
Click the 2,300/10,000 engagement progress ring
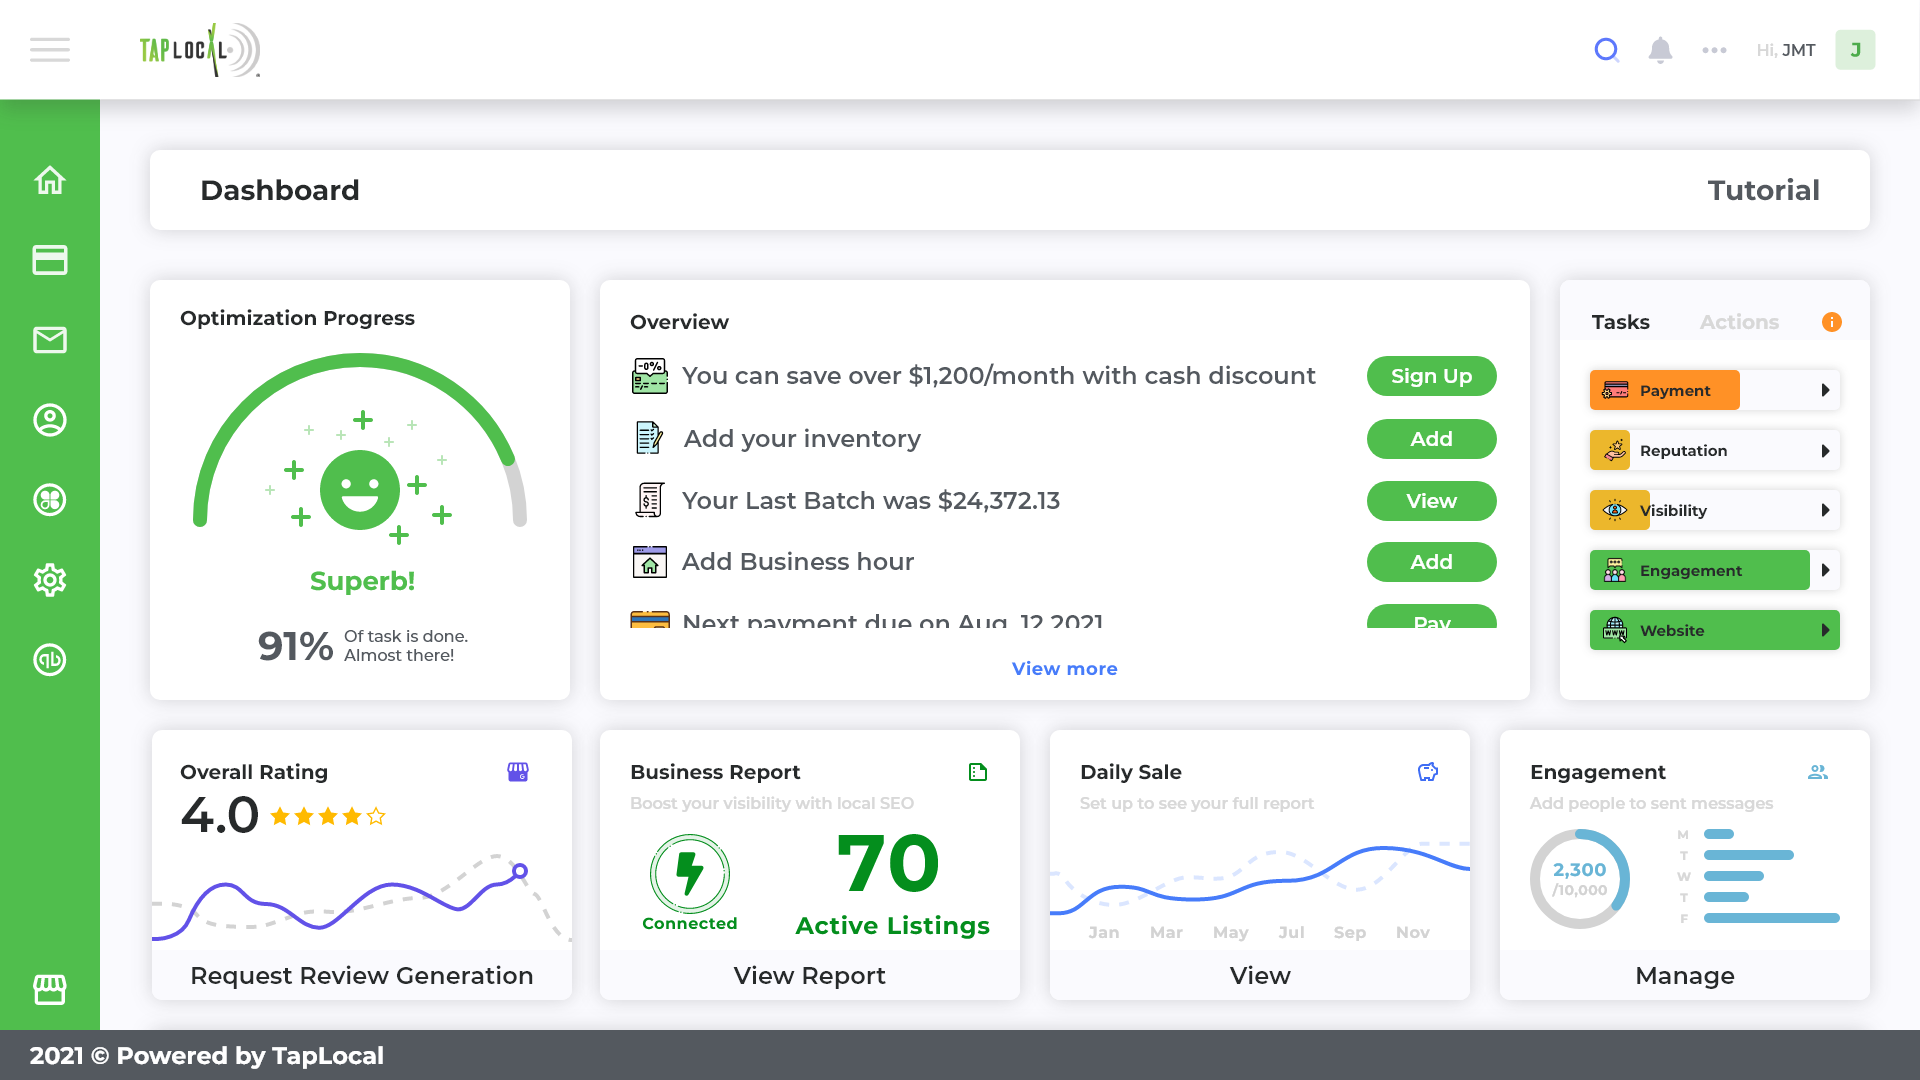[1580, 879]
